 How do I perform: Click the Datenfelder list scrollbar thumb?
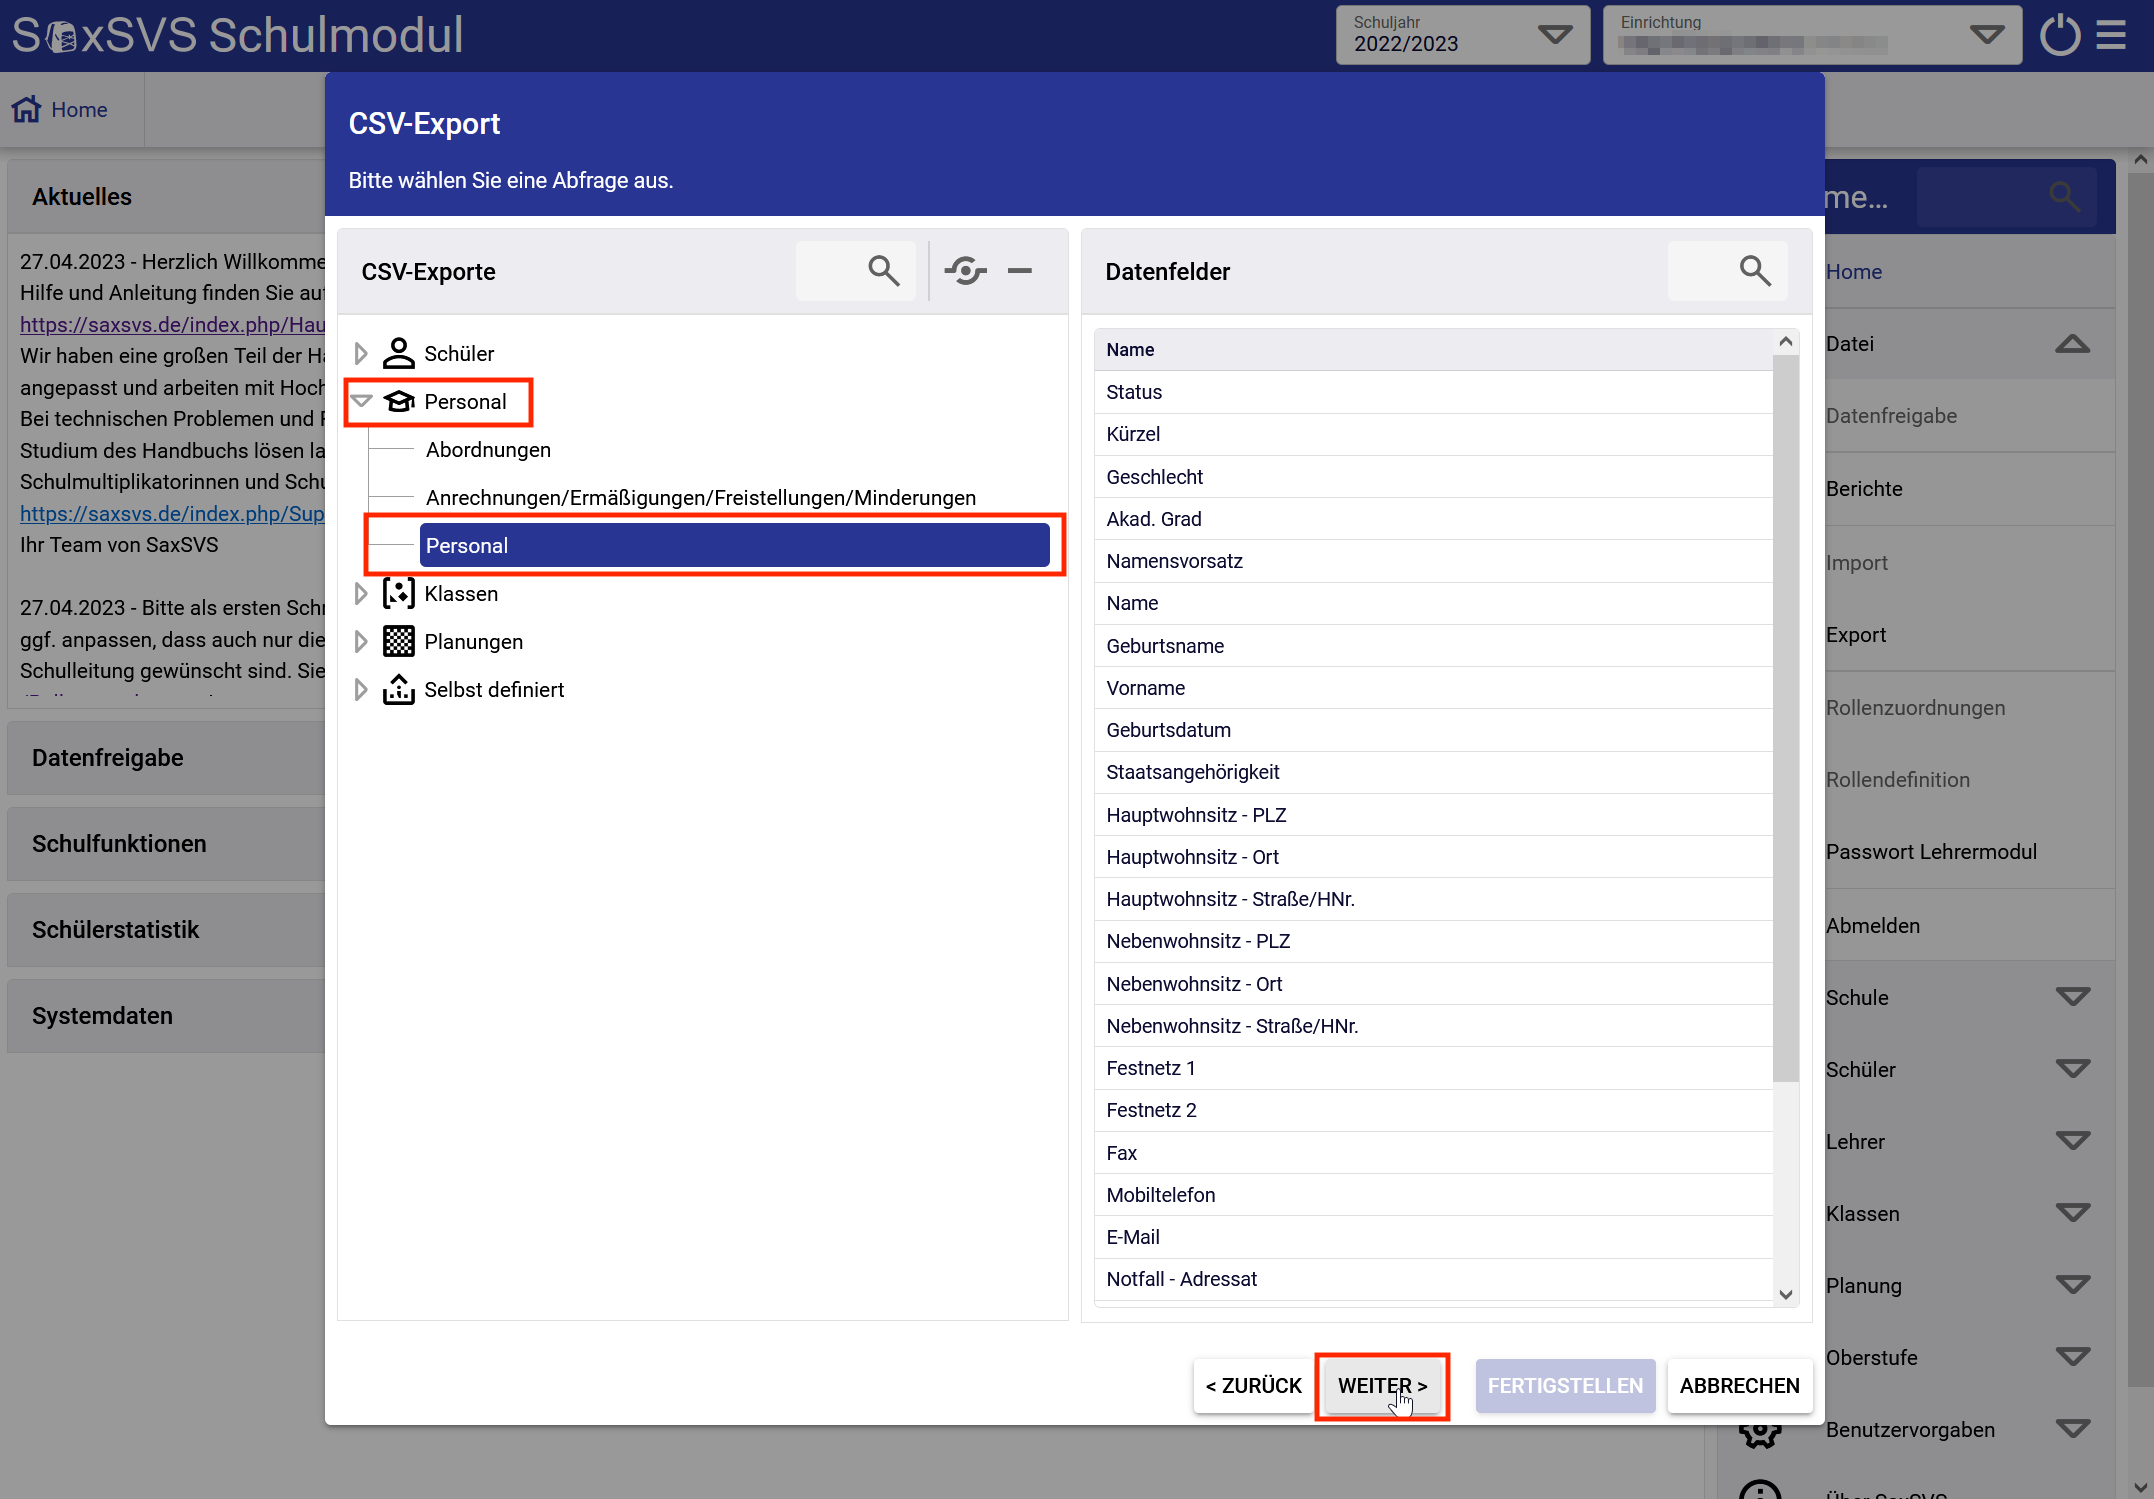[x=1785, y=717]
